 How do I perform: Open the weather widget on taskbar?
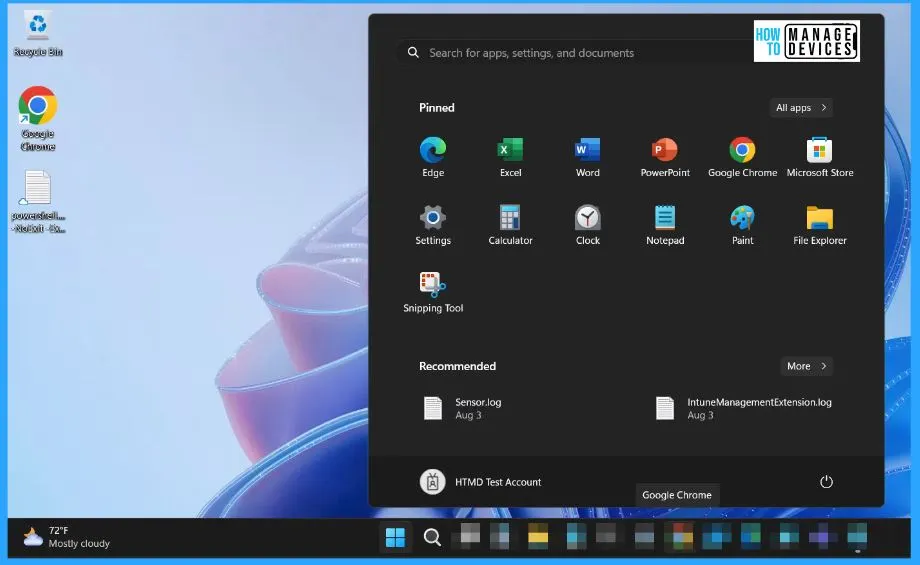coord(66,537)
